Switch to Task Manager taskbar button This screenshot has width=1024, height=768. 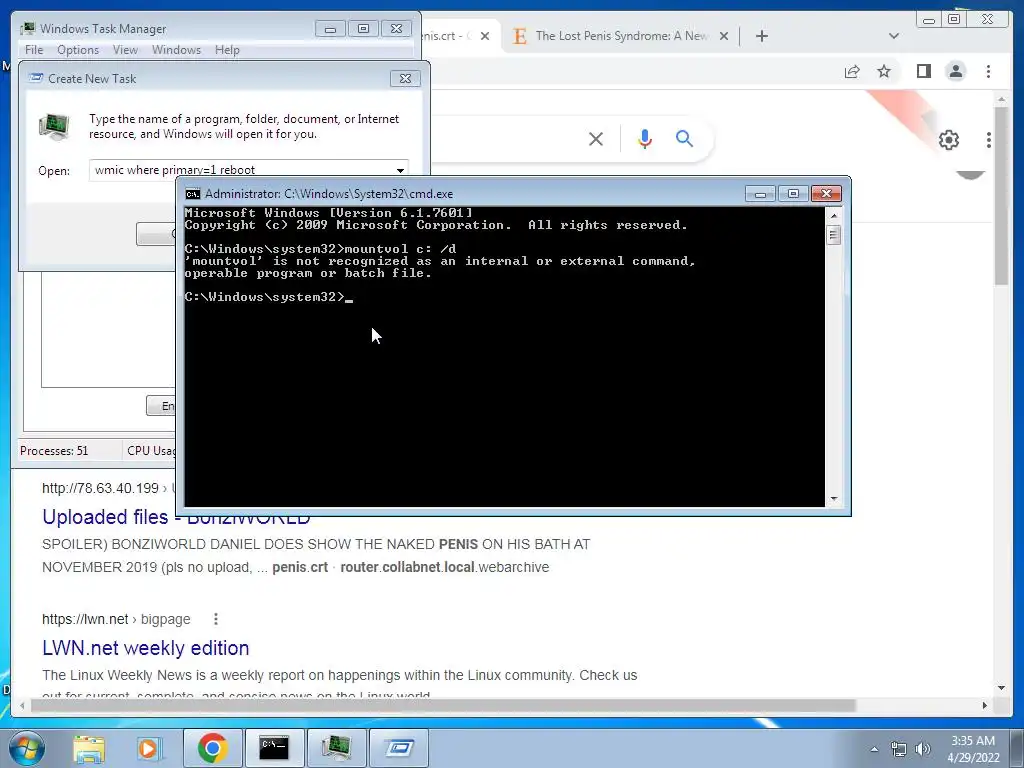[336, 748]
